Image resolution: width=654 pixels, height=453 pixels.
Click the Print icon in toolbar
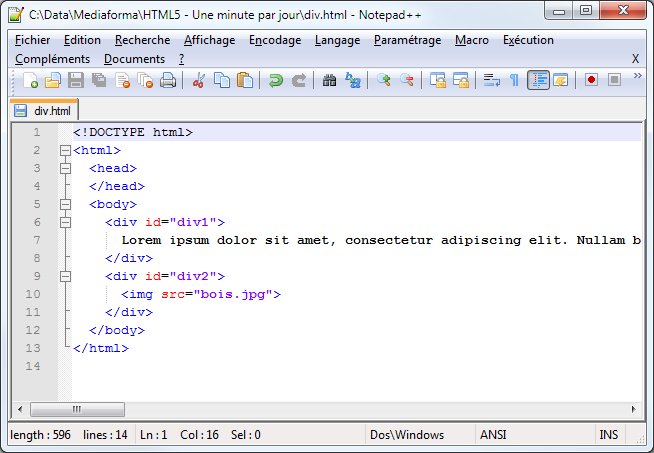click(168, 81)
